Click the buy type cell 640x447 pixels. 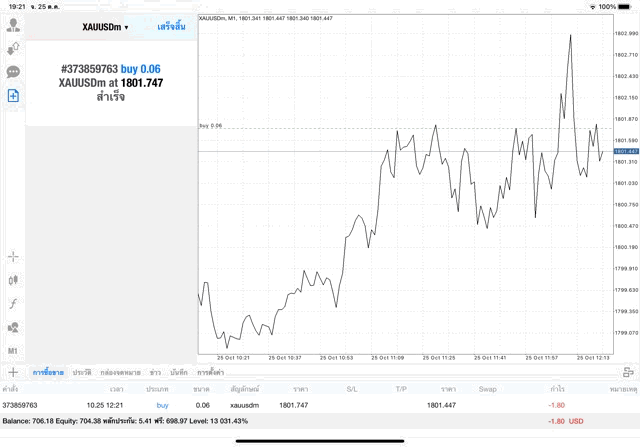click(162, 405)
